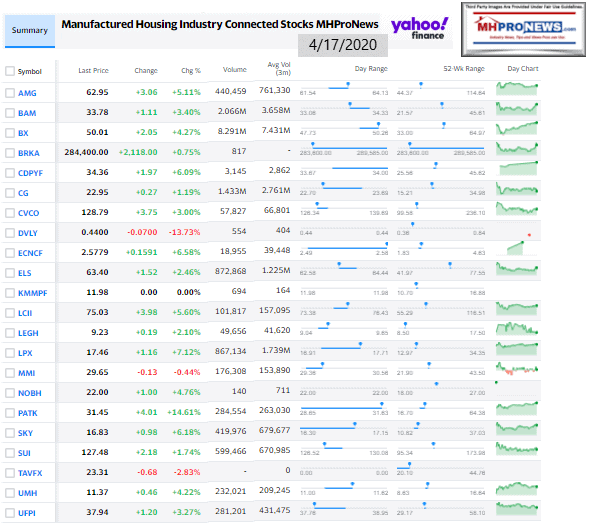The width and height of the screenshot is (592, 529).
Task: Open the AMG day chart sparkline
Action: [x=517, y=89]
